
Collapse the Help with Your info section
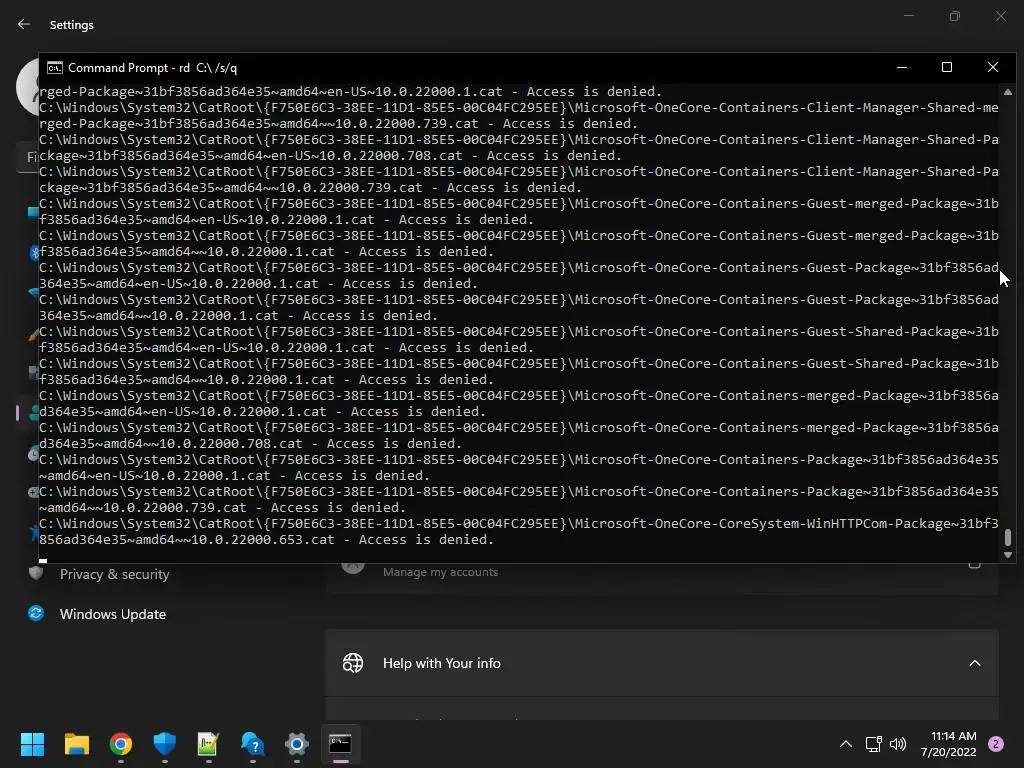coord(974,663)
